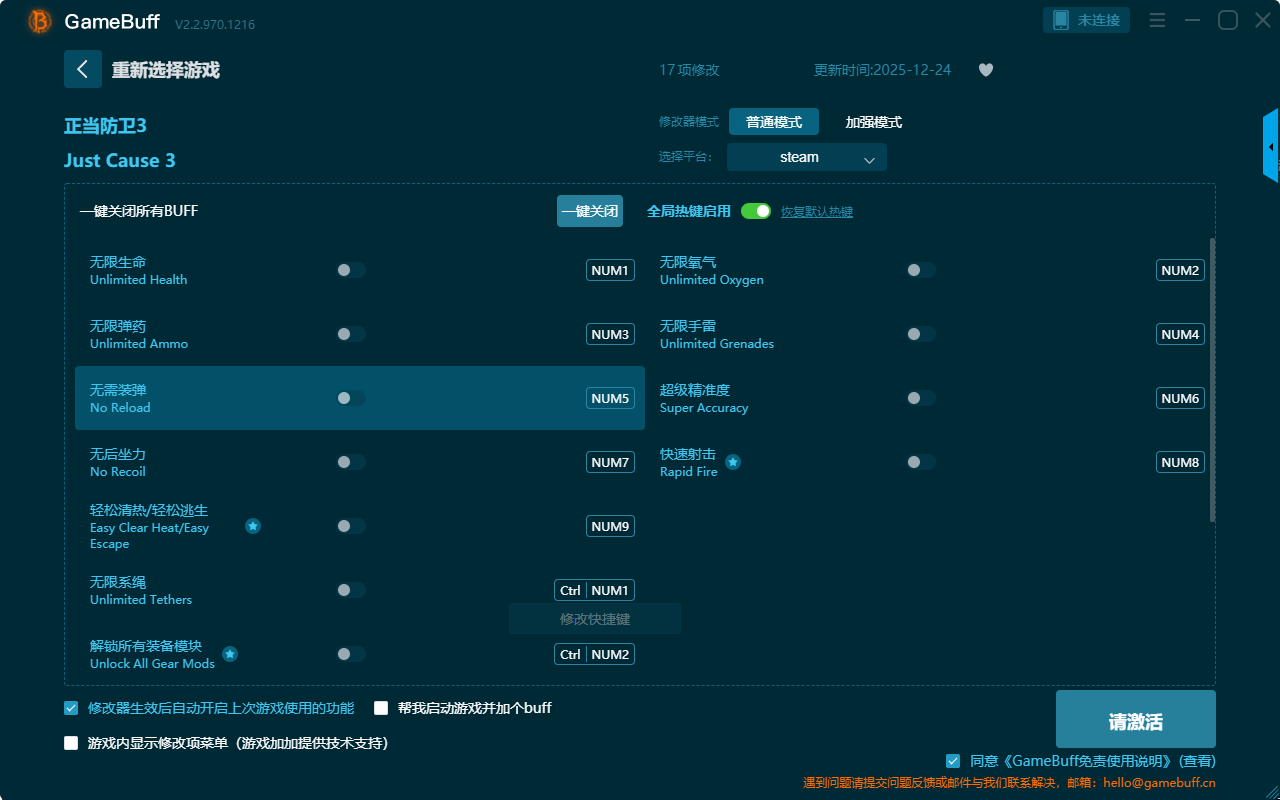1280x800 pixels.
Task: Click the star badge beside Rapid Fire
Action: pos(733,462)
